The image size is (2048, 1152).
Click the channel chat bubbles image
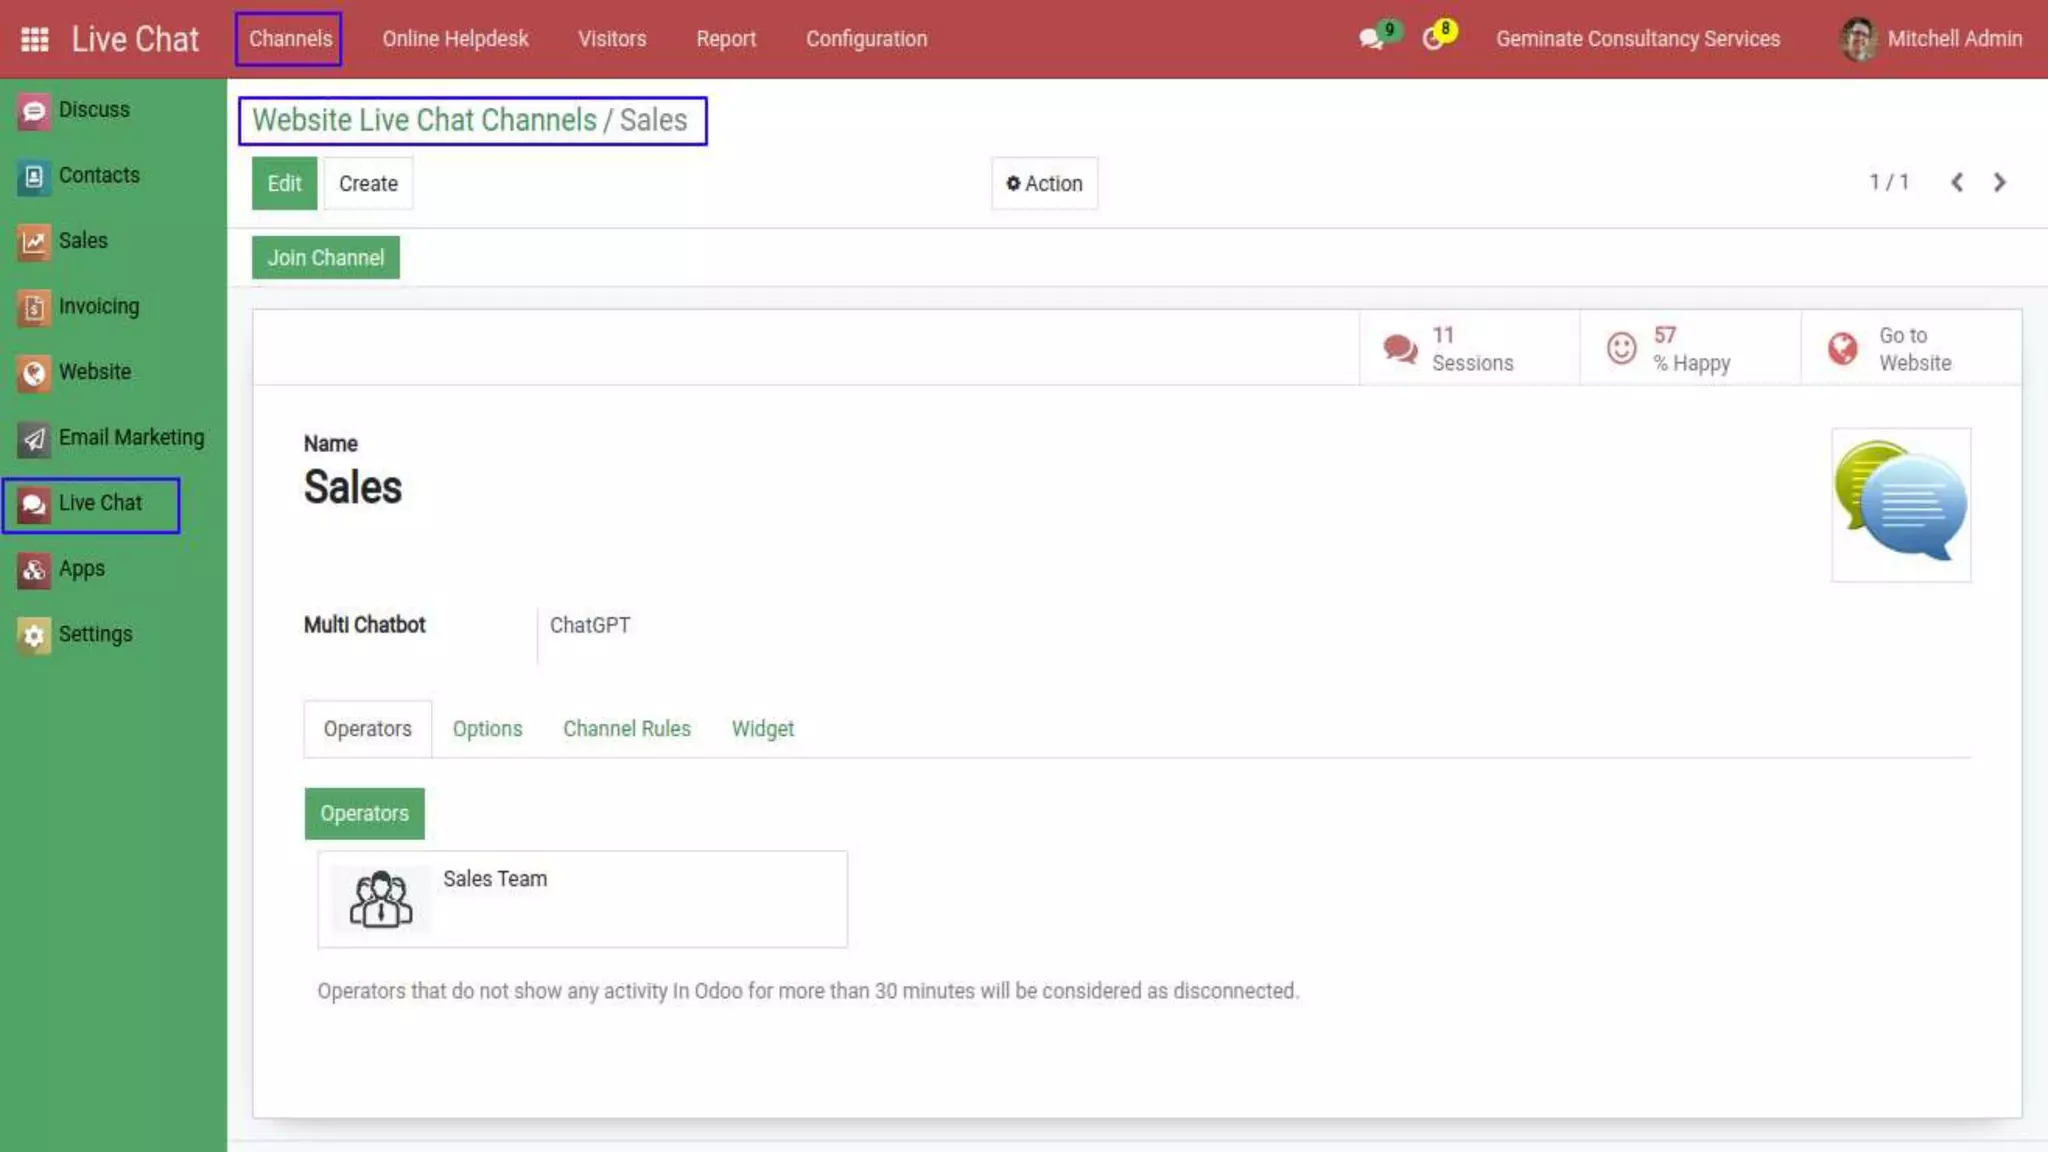tap(1900, 504)
